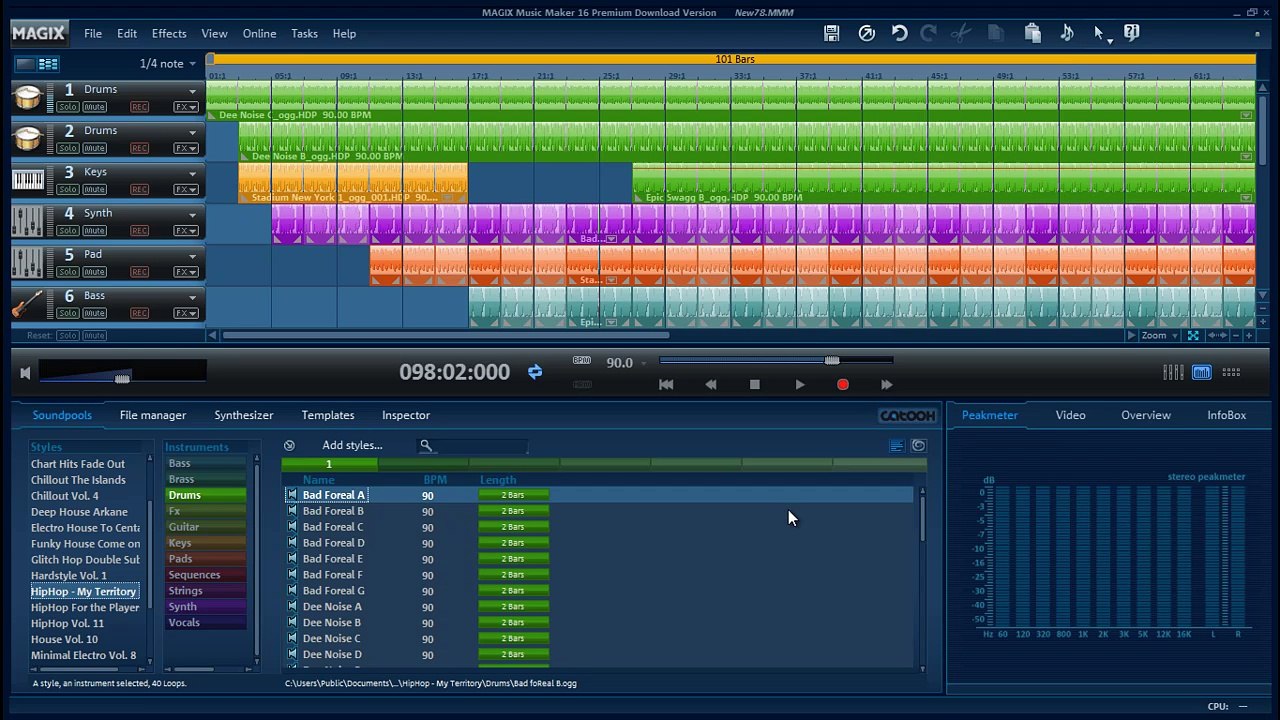Click the mixer faders icon on track 4
The image size is (1280, 720).
(x=28, y=221)
